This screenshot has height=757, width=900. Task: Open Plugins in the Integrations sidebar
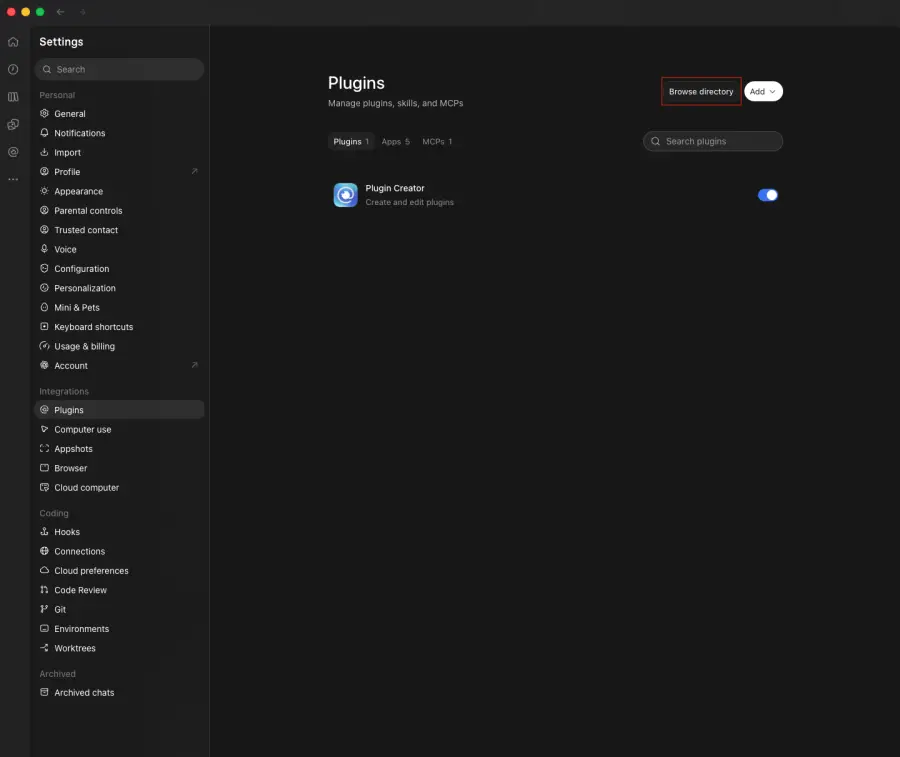point(119,410)
